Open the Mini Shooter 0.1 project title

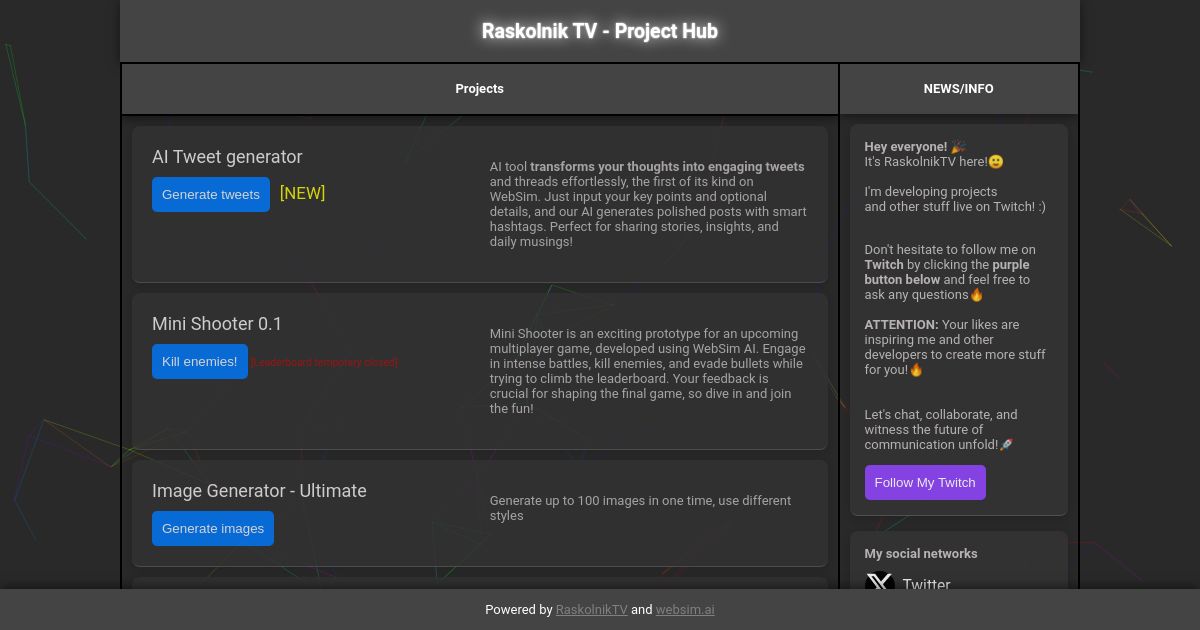click(x=217, y=324)
